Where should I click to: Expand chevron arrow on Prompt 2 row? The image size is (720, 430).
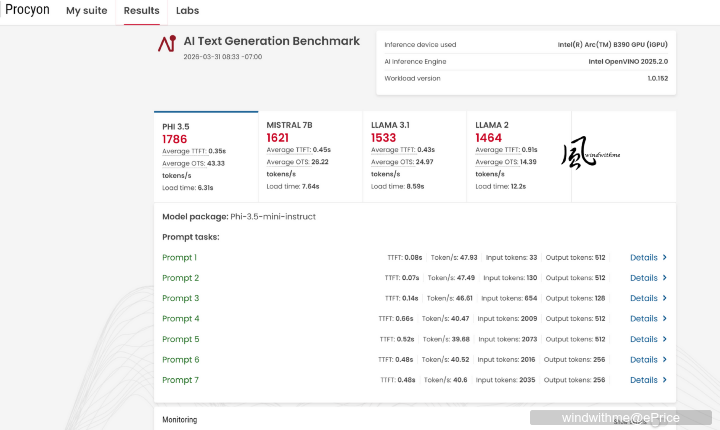[664, 277]
